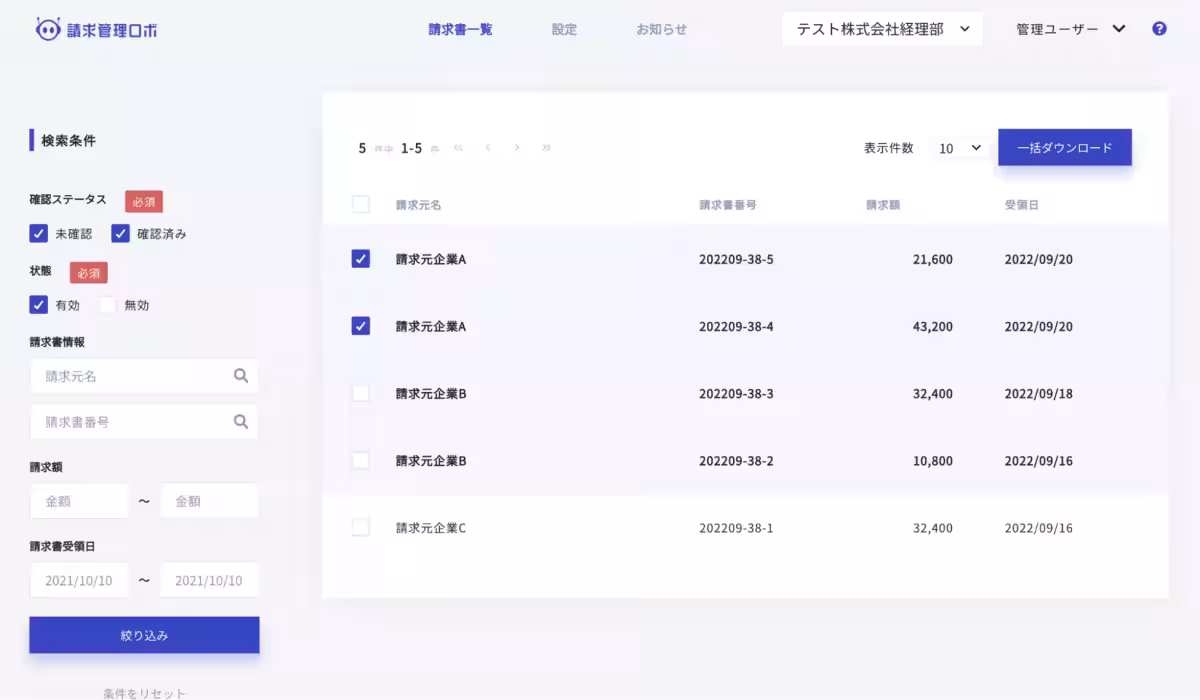Check the row for invoice 202209-38-3
The width and height of the screenshot is (1200, 700).
click(361, 393)
